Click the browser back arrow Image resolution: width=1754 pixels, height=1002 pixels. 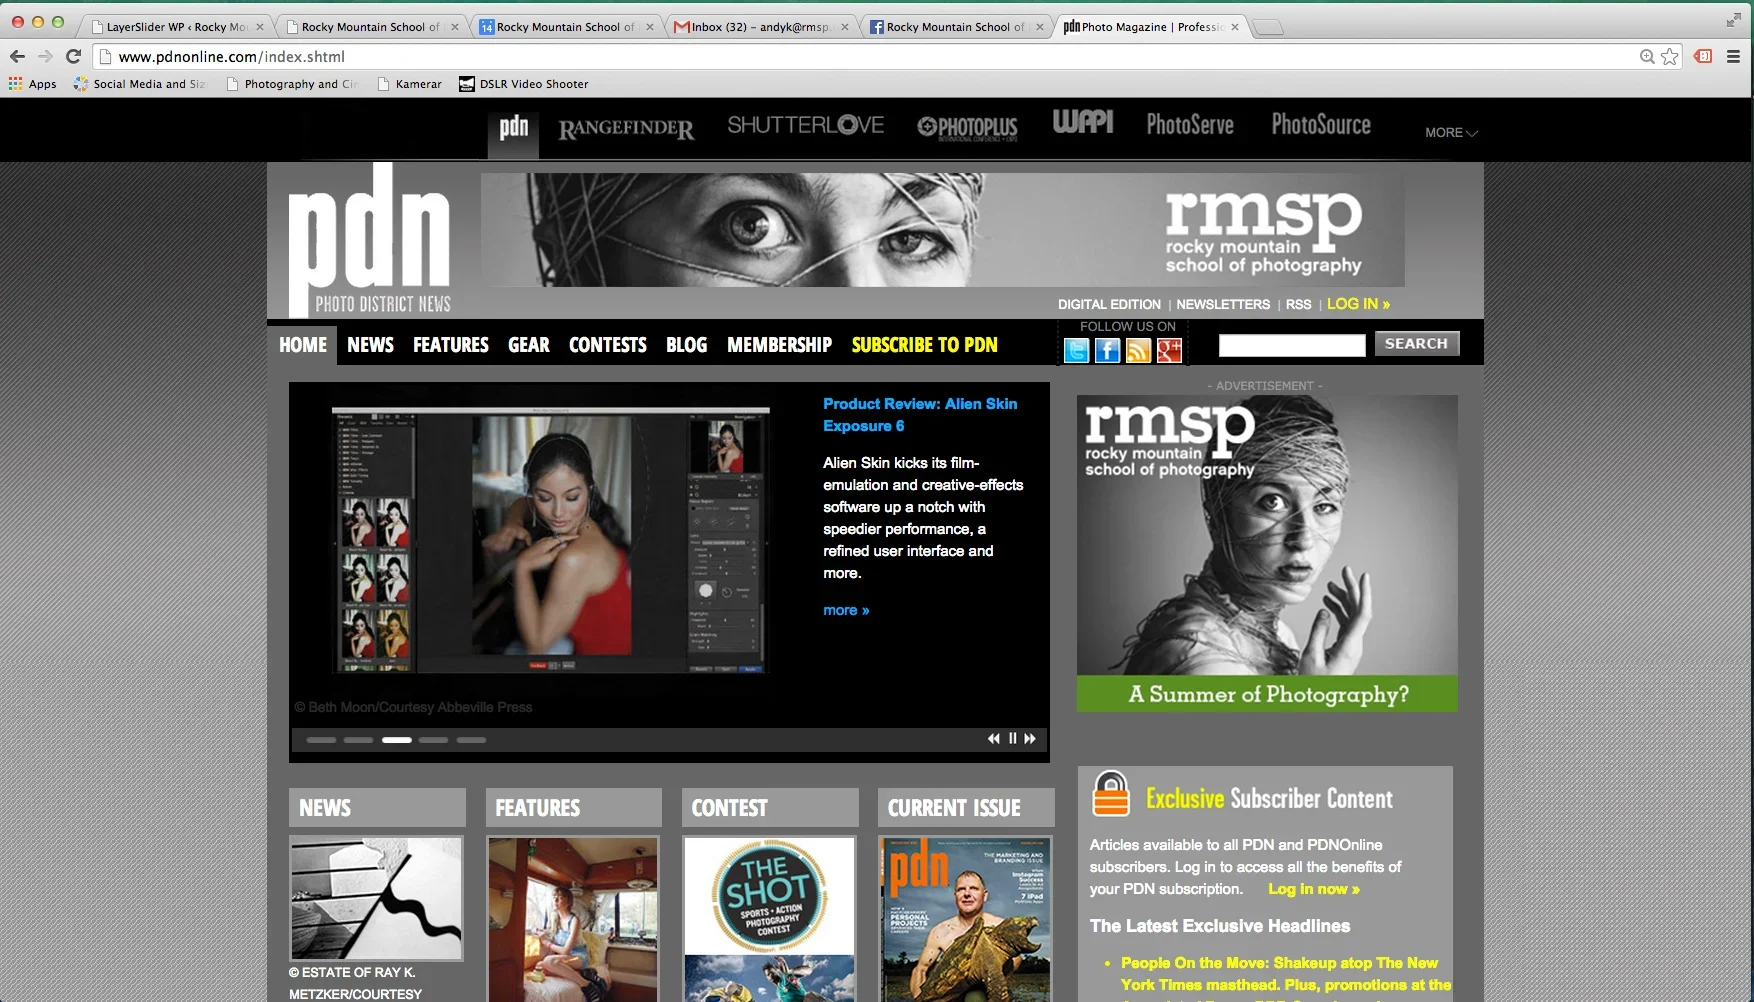17,57
